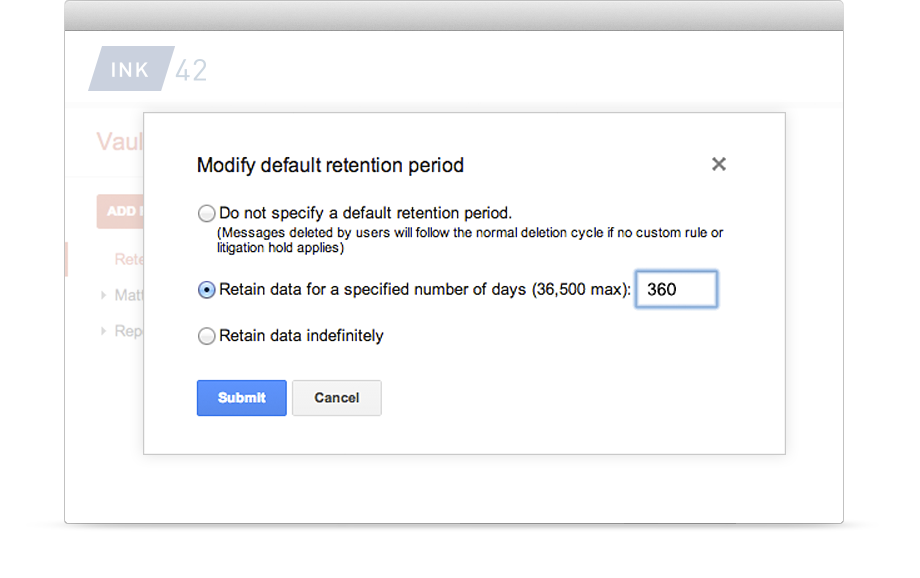The height and width of the screenshot is (578, 920).
Task: Click the Reports sidebar label
Action: coord(128,331)
